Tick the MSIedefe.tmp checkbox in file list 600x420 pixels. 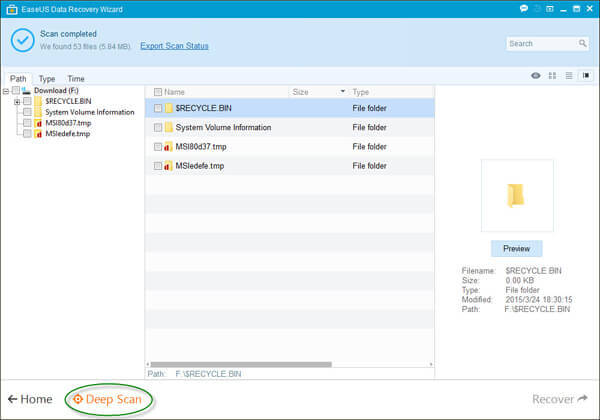158,166
